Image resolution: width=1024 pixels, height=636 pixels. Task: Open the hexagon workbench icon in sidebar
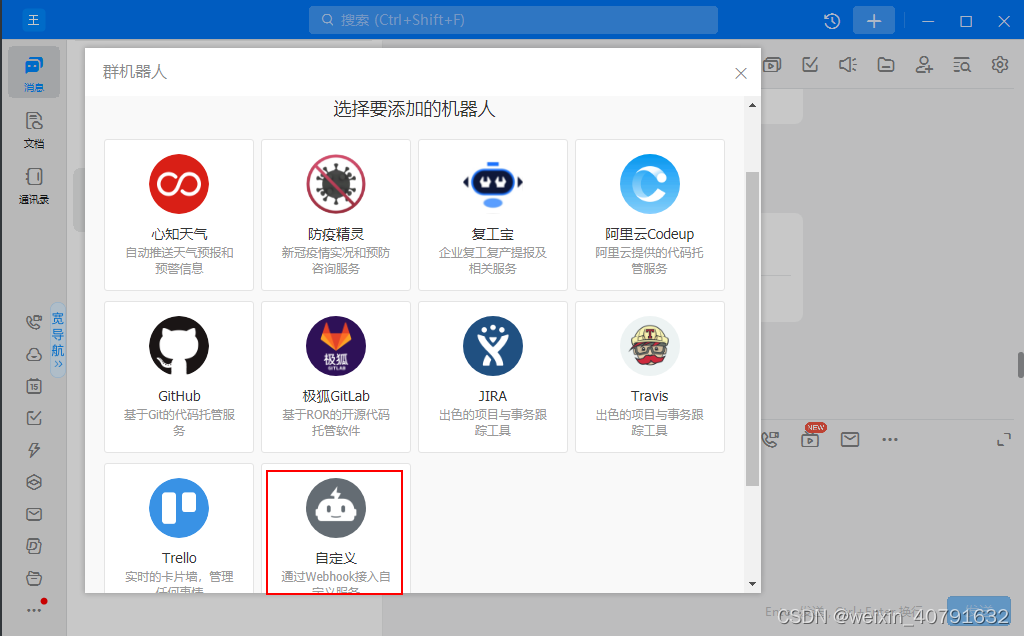point(34,482)
